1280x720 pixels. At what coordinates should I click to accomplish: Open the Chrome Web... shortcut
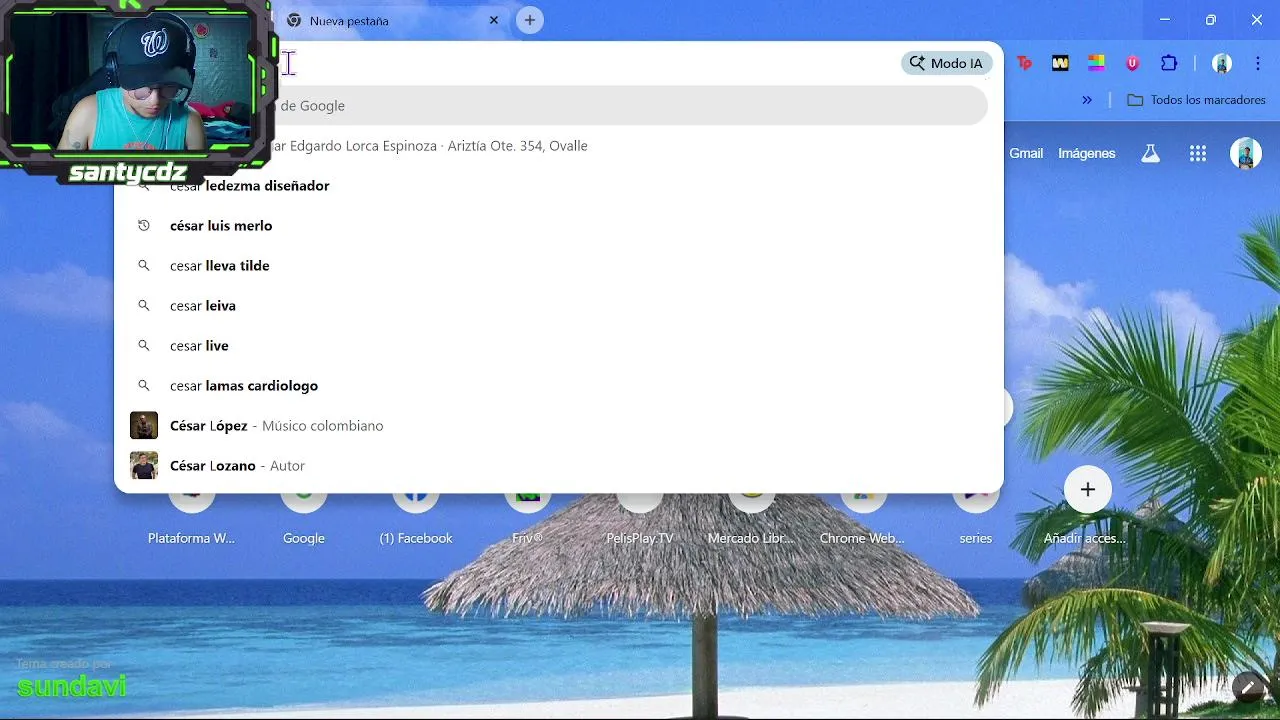click(862, 515)
